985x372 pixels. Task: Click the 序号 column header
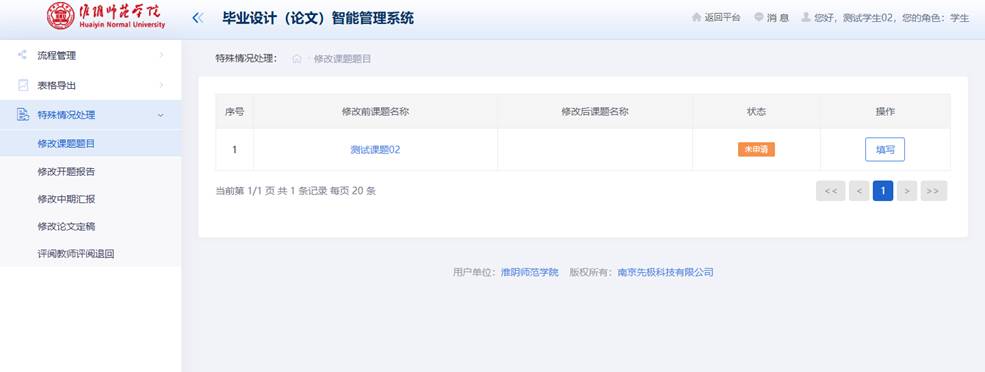pyautogui.click(x=234, y=111)
